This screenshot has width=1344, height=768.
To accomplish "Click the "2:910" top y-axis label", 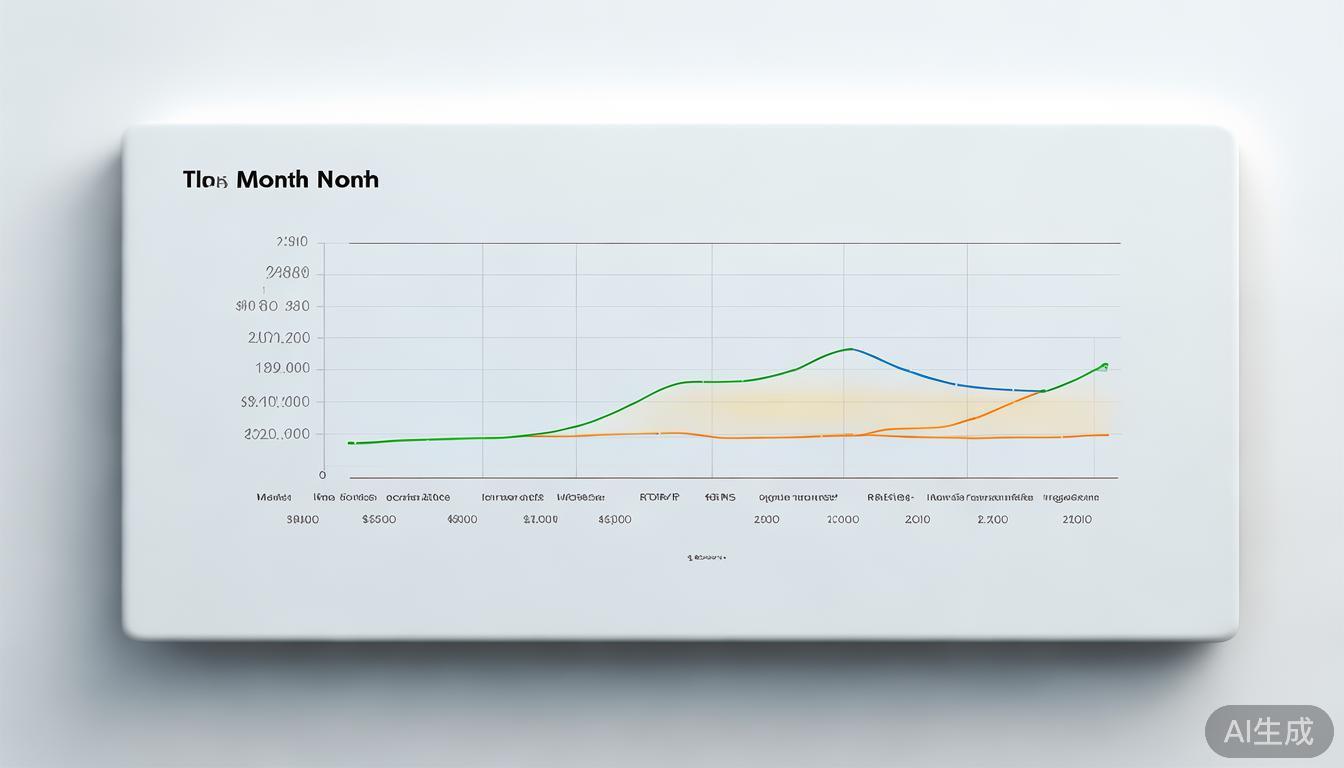I will tap(291, 242).
